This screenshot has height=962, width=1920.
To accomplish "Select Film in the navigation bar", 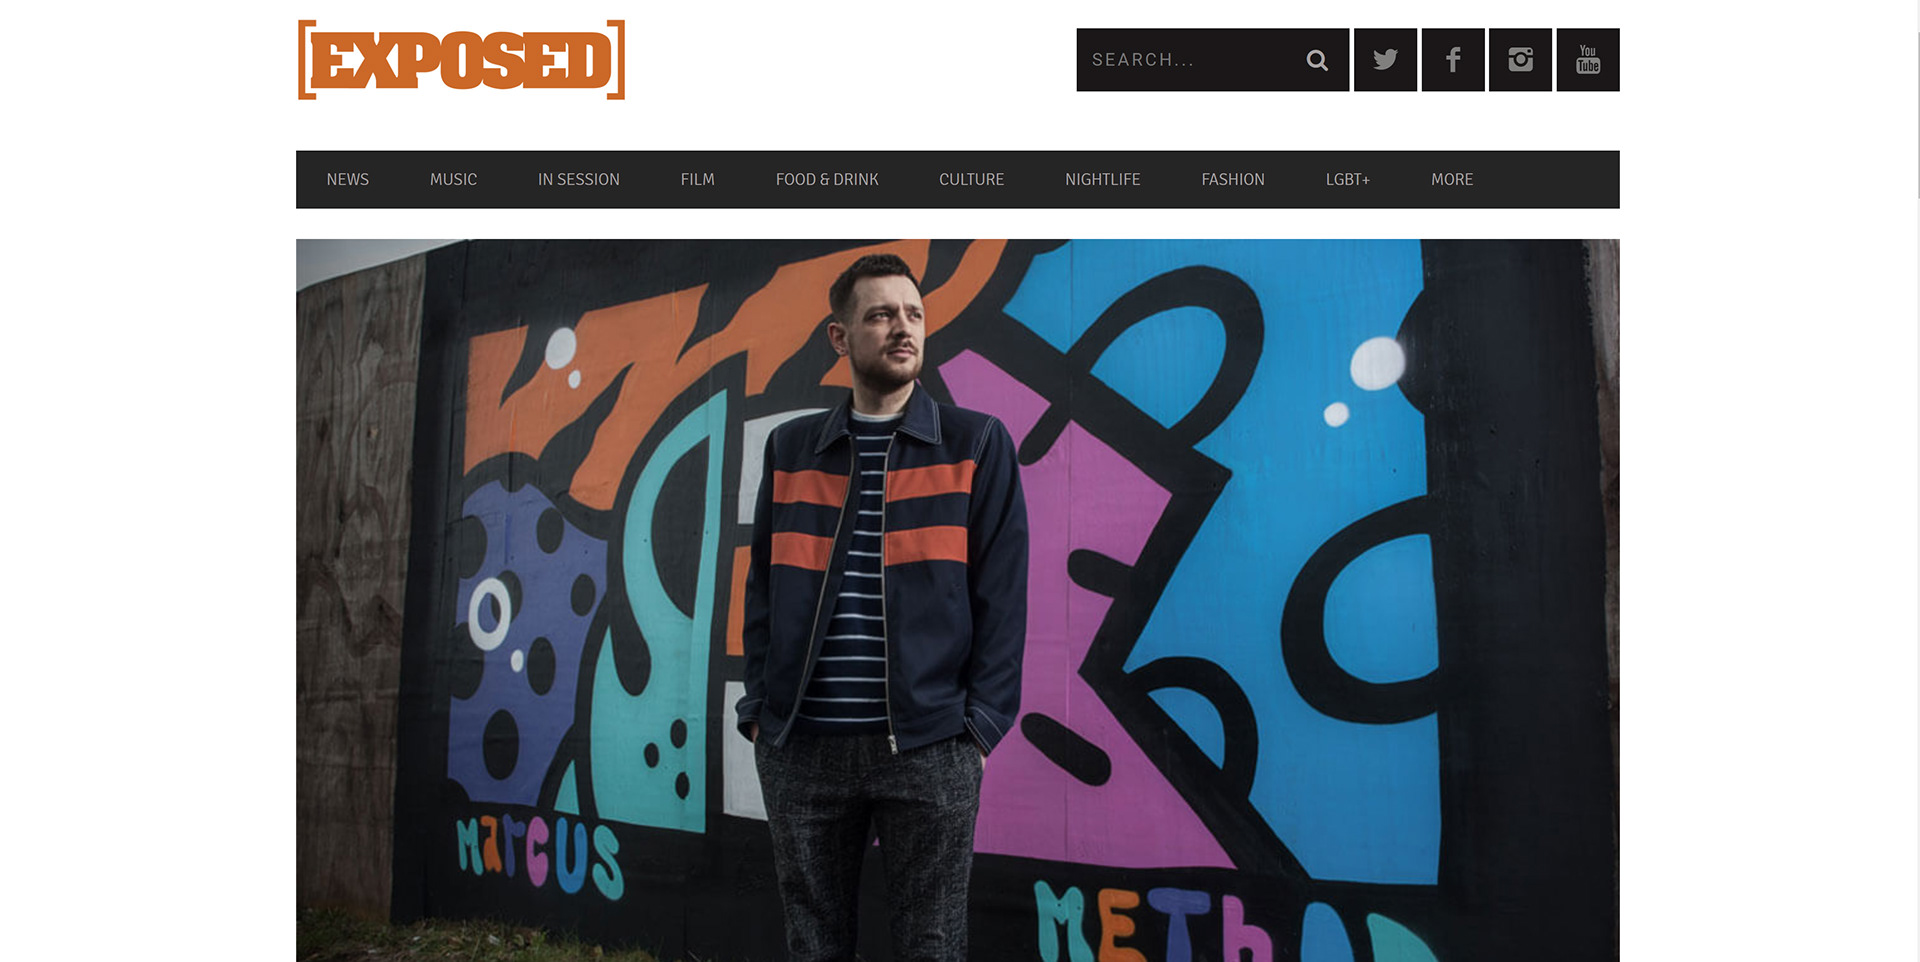I will 697,179.
